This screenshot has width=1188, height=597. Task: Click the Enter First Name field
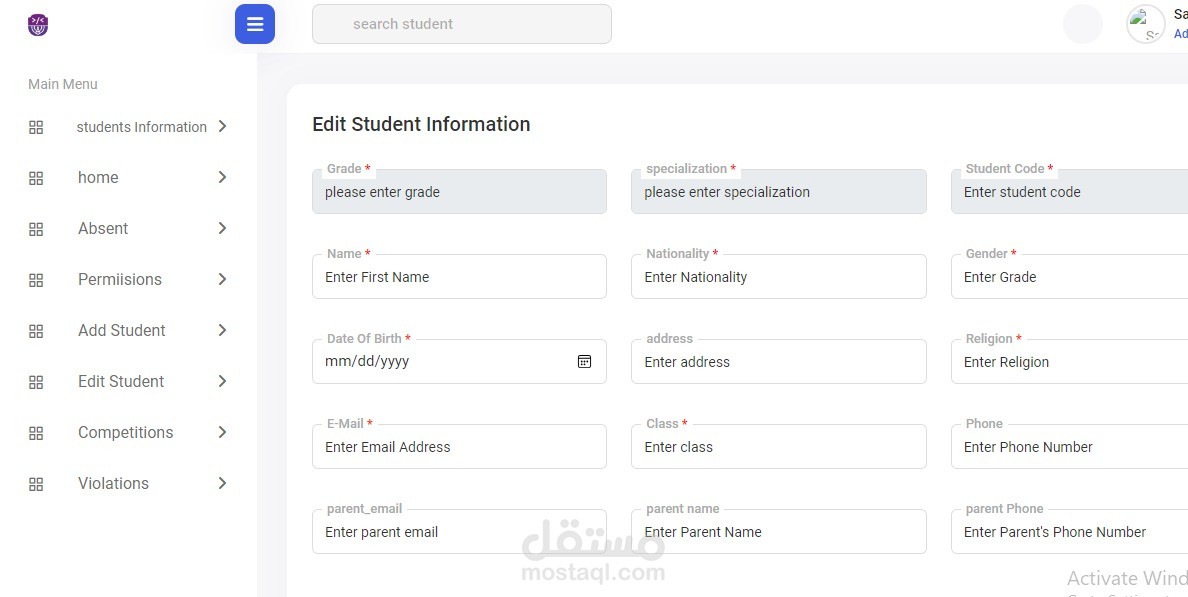pyautogui.click(x=459, y=277)
